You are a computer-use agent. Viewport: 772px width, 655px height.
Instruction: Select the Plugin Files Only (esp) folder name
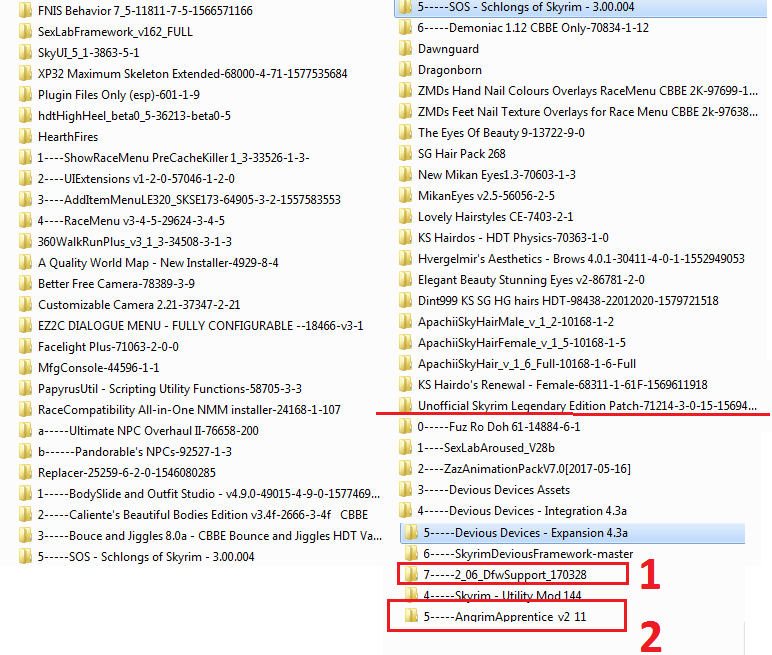(x=119, y=95)
